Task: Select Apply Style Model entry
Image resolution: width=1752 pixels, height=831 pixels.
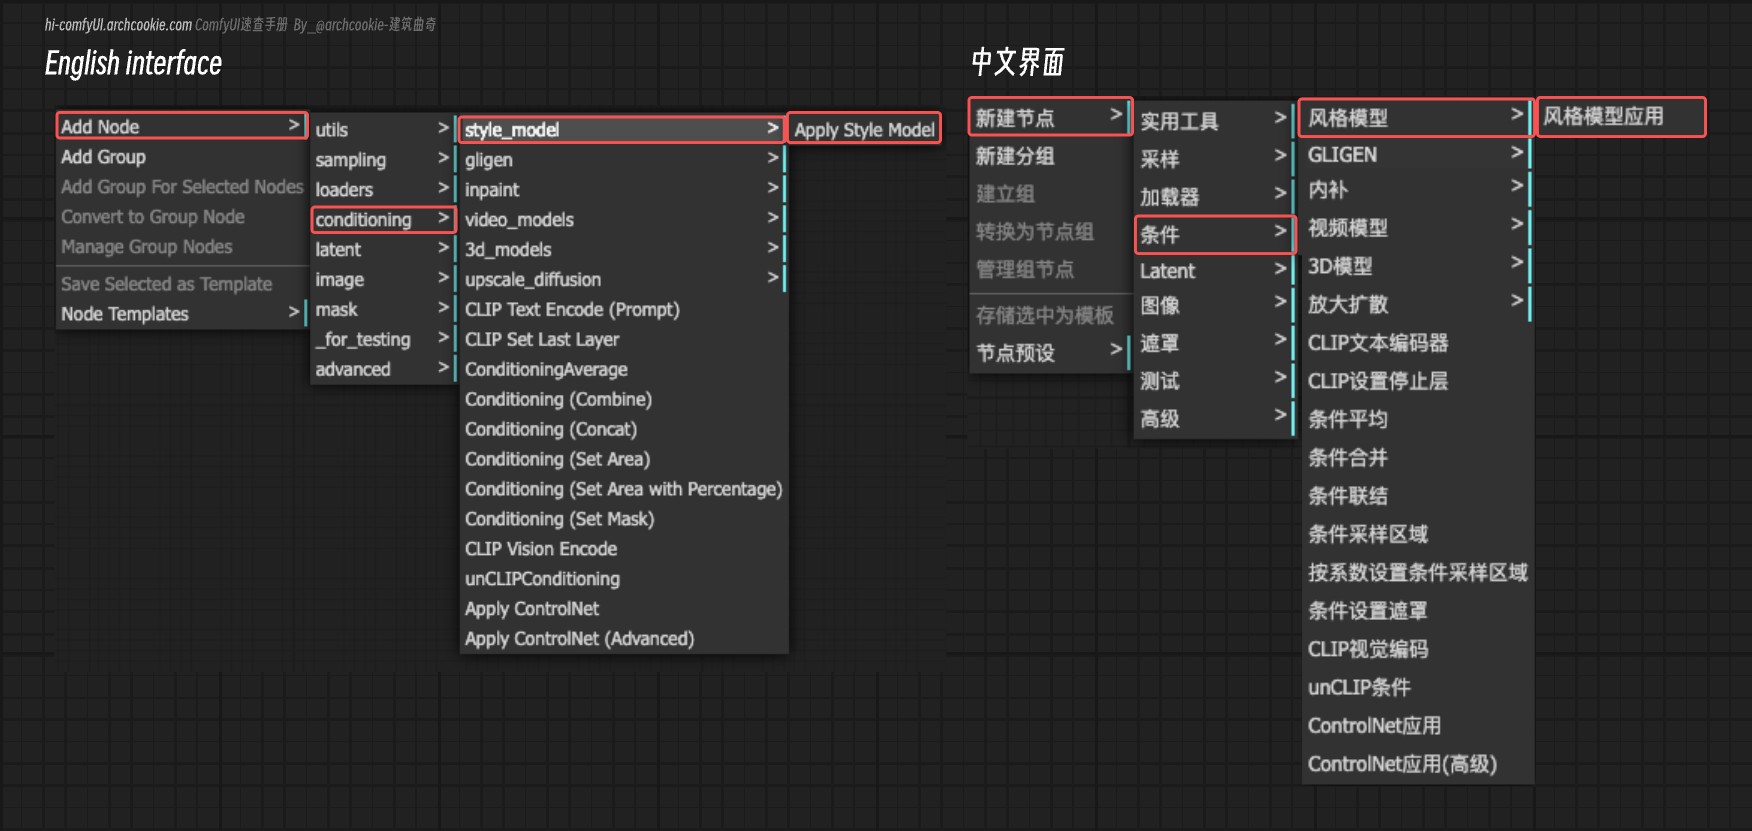Action: tap(864, 129)
